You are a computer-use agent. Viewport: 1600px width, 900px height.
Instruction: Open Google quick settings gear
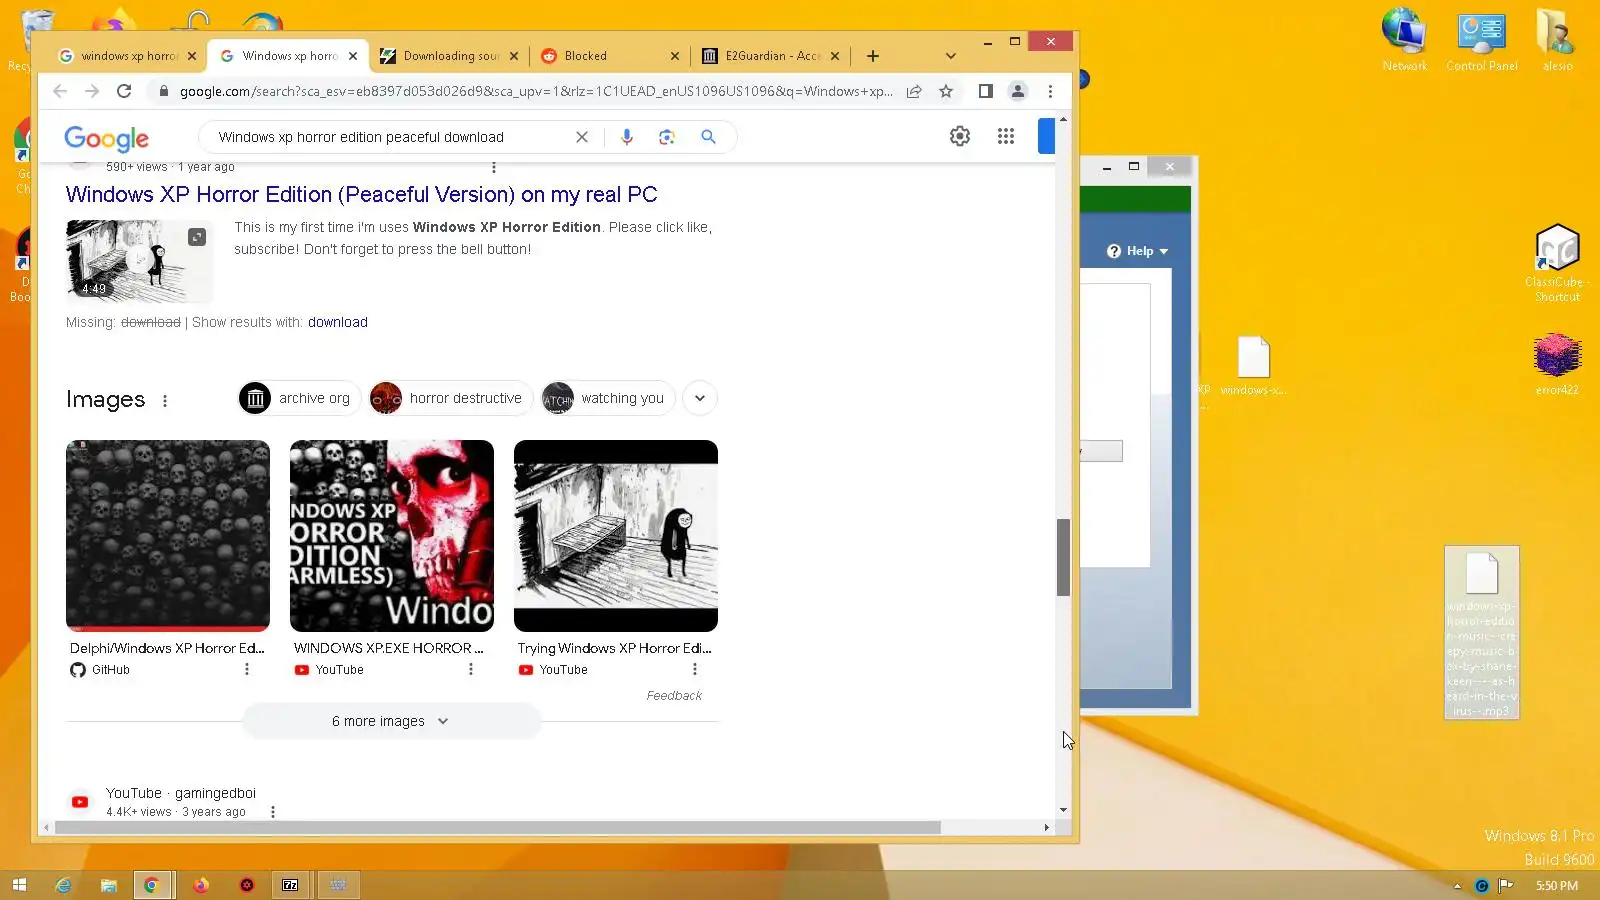click(960, 136)
